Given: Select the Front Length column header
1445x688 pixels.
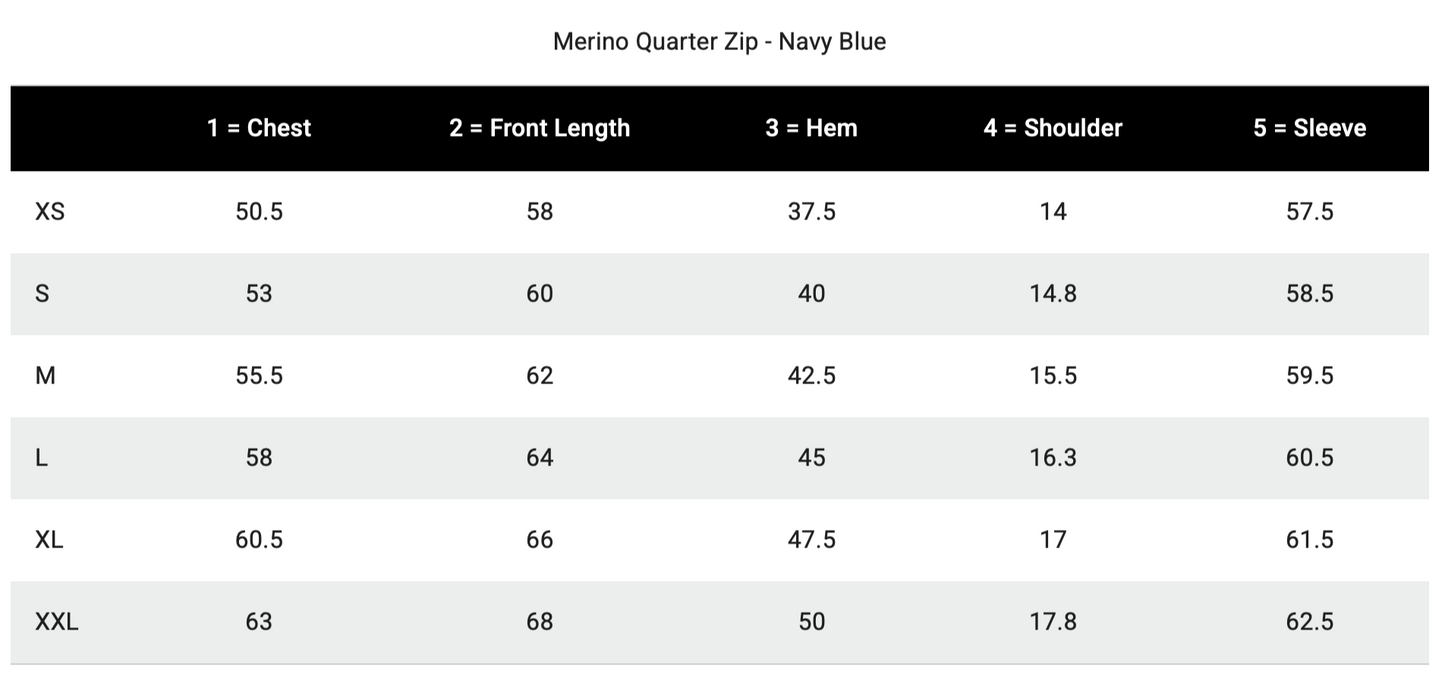Looking at the screenshot, I should tap(539, 128).
